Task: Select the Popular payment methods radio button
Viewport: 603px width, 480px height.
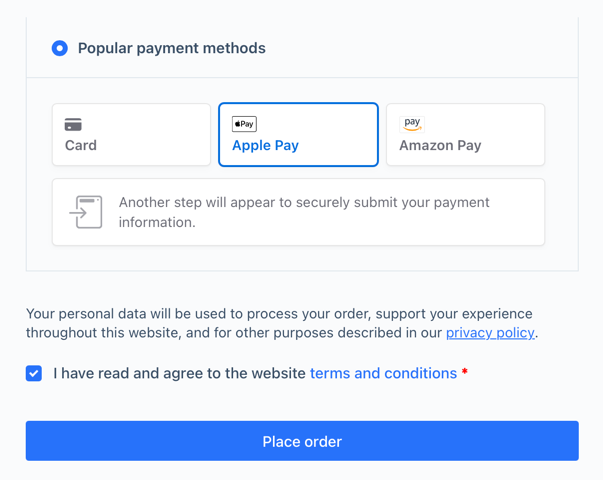Action: pos(60,48)
